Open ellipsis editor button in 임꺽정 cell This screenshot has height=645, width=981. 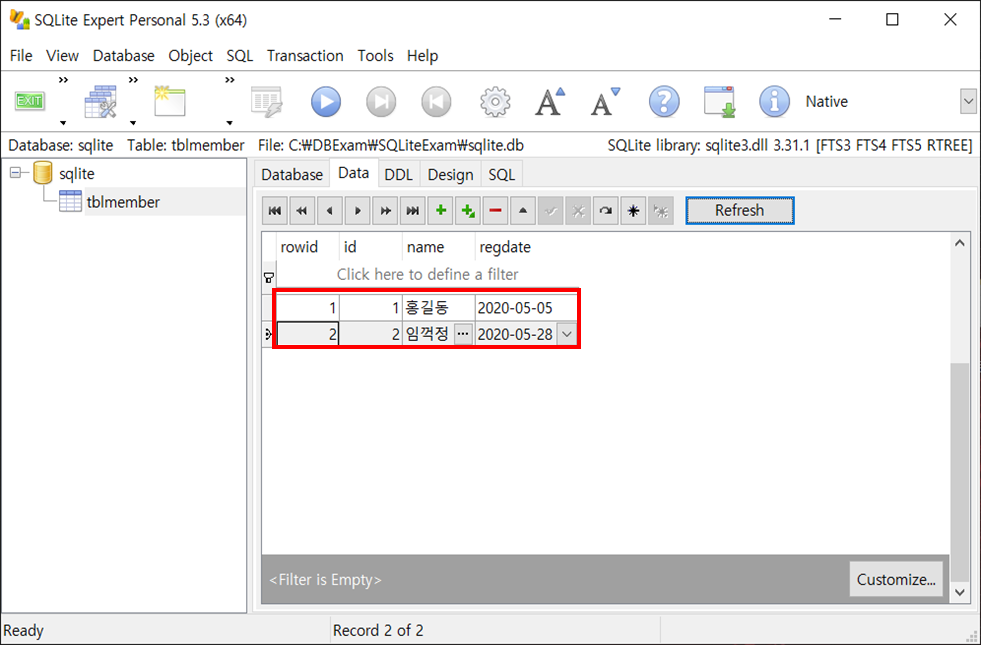[x=463, y=334]
